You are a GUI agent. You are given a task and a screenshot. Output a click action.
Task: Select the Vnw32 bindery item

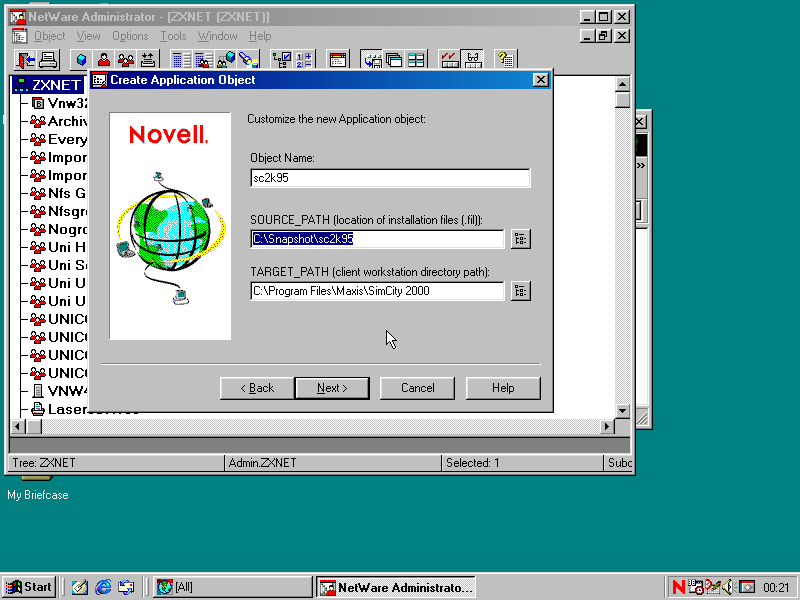tap(59, 103)
